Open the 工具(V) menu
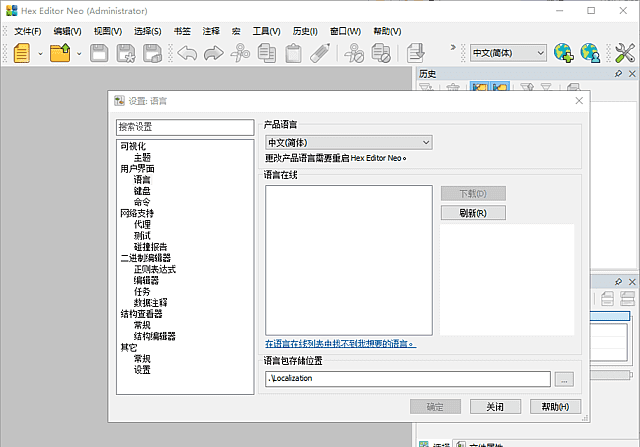 point(266,31)
